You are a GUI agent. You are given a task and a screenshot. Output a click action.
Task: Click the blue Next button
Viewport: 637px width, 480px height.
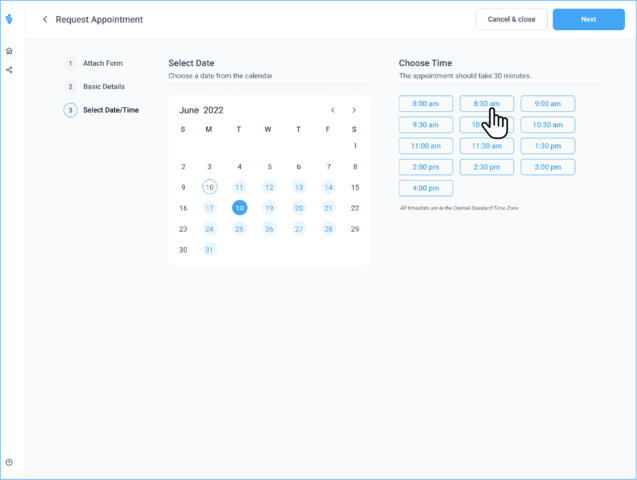pyautogui.click(x=588, y=19)
